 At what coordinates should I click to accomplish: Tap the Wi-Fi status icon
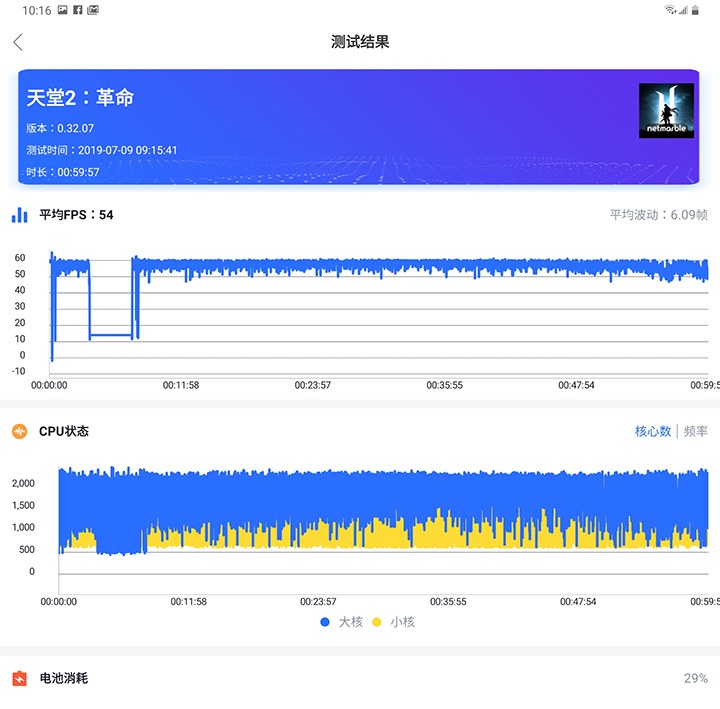coord(670,10)
